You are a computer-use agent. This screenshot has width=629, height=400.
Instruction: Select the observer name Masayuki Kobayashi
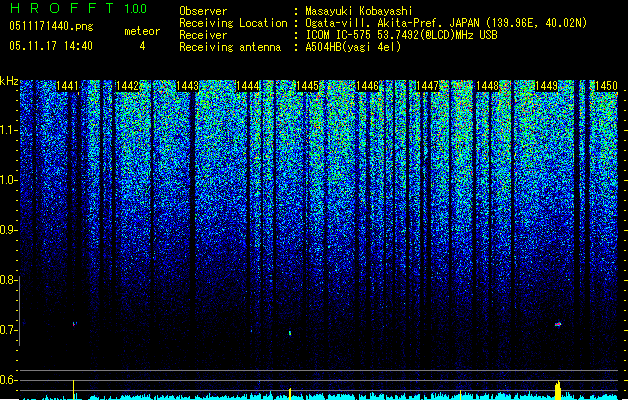click(x=359, y=11)
